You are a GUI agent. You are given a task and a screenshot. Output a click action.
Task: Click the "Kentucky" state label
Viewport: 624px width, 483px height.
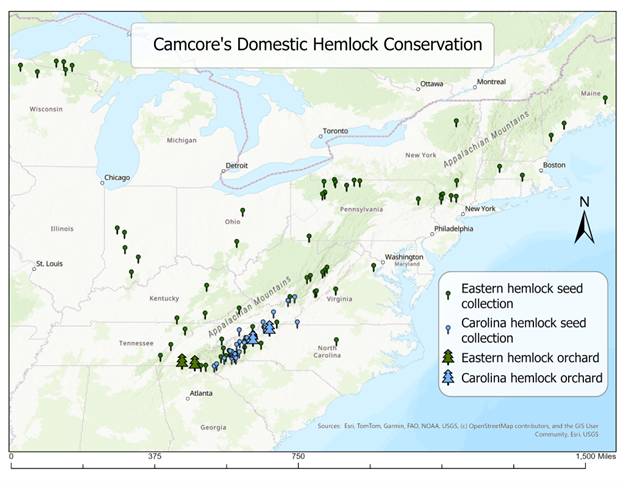[x=164, y=298]
